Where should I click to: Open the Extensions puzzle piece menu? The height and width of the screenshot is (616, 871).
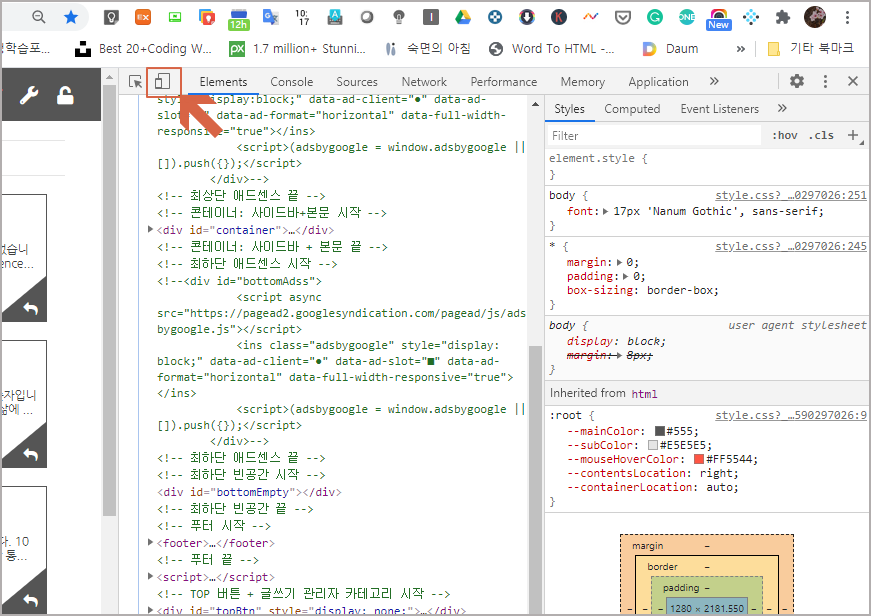(x=783, y=17)
